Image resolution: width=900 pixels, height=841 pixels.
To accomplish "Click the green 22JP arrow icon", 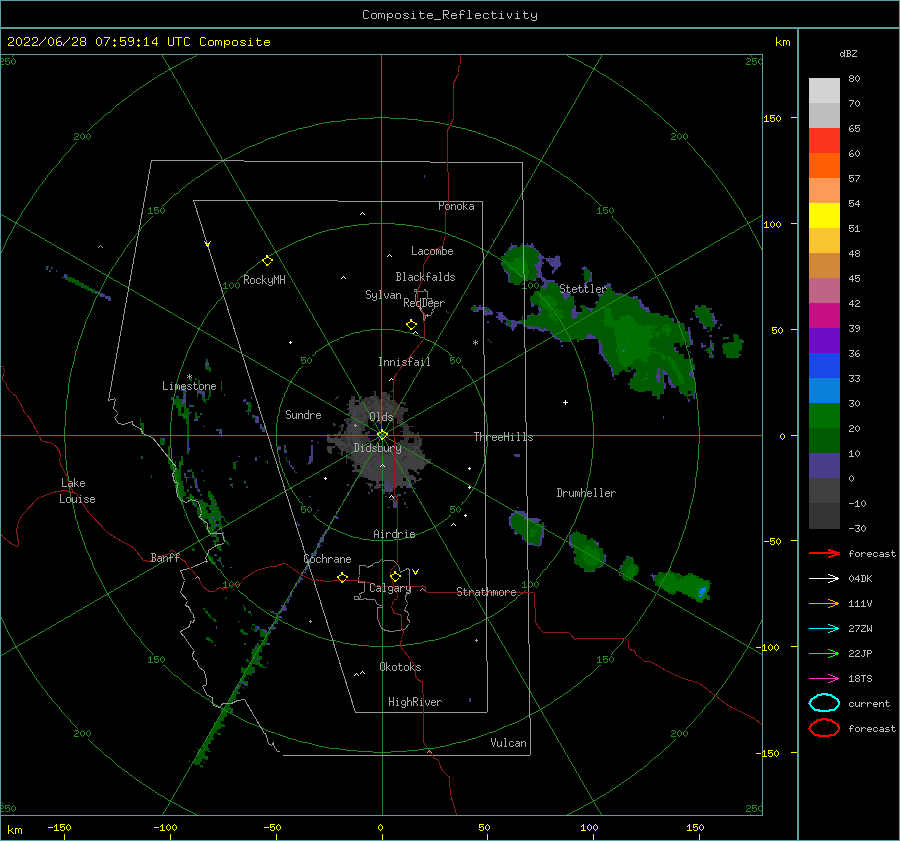I will coord(824,653).
